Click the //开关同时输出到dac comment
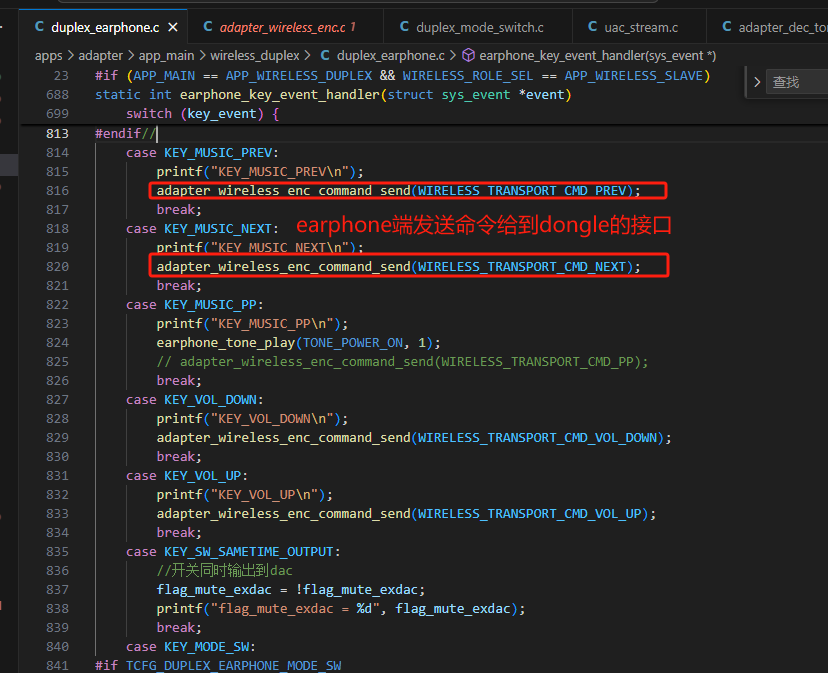This screenshot has height=673, width=828. (224, 571)
